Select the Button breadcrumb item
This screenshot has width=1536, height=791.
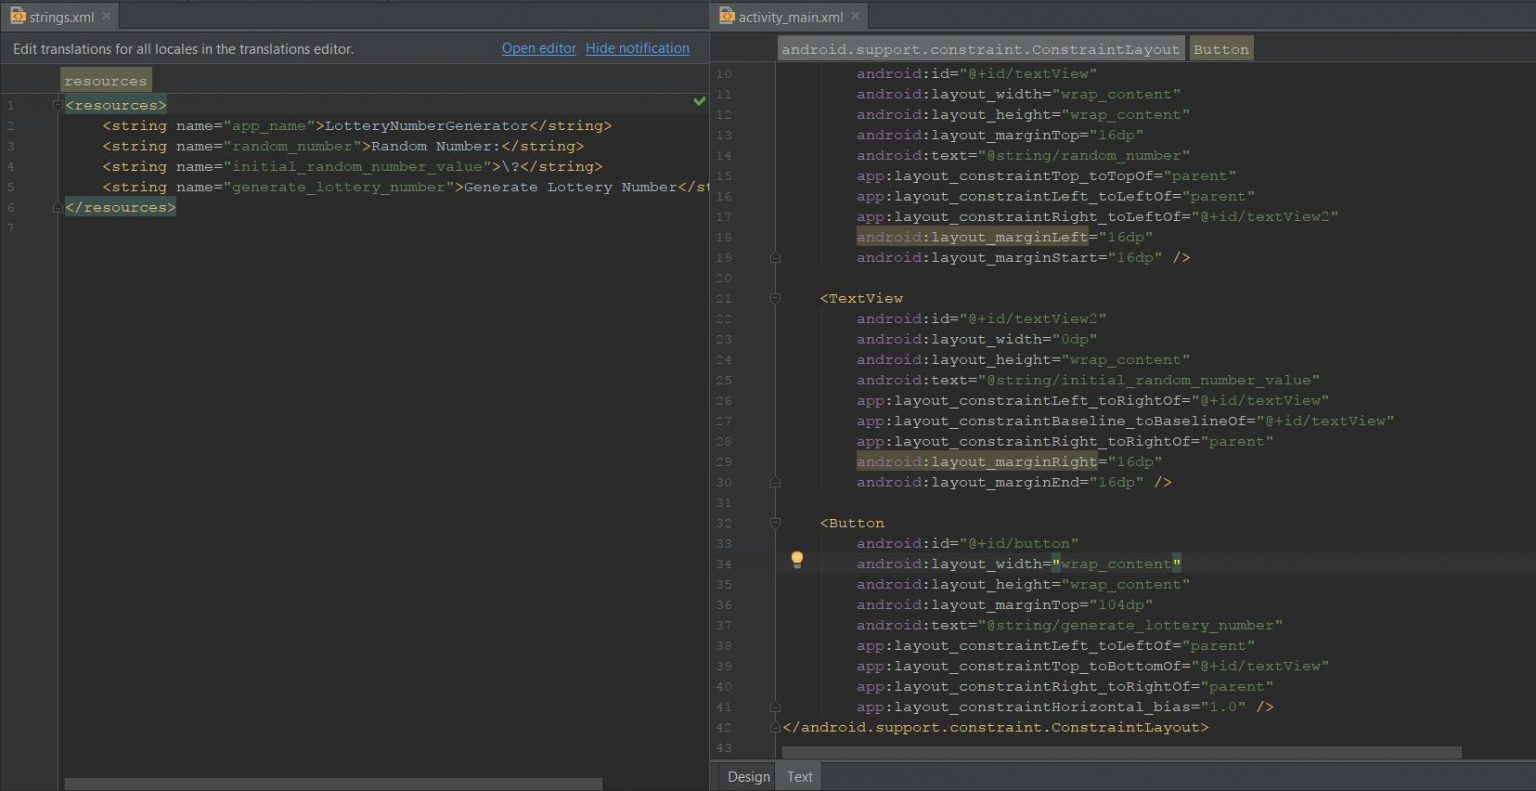click(1220, 49)
